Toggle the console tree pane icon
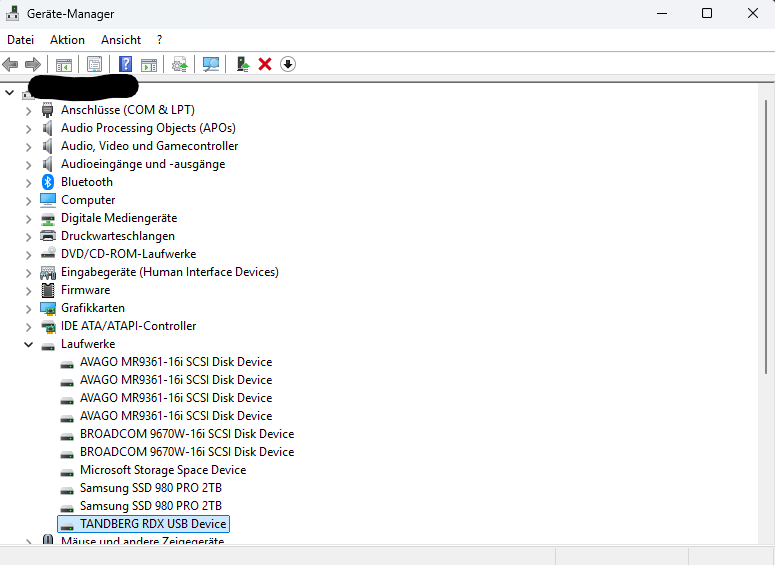Image resolution: width=775 pixels, height=565 pixels. point(64,64)
